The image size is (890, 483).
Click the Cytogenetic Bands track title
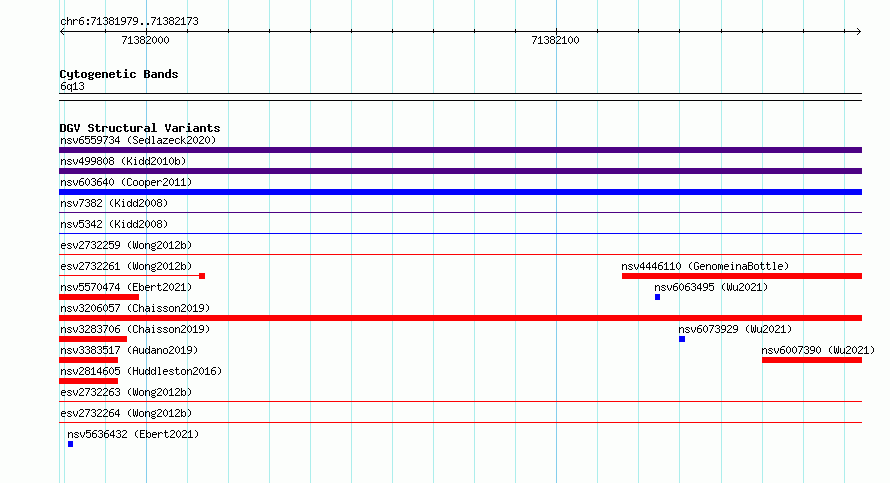(x=119, y=74)
